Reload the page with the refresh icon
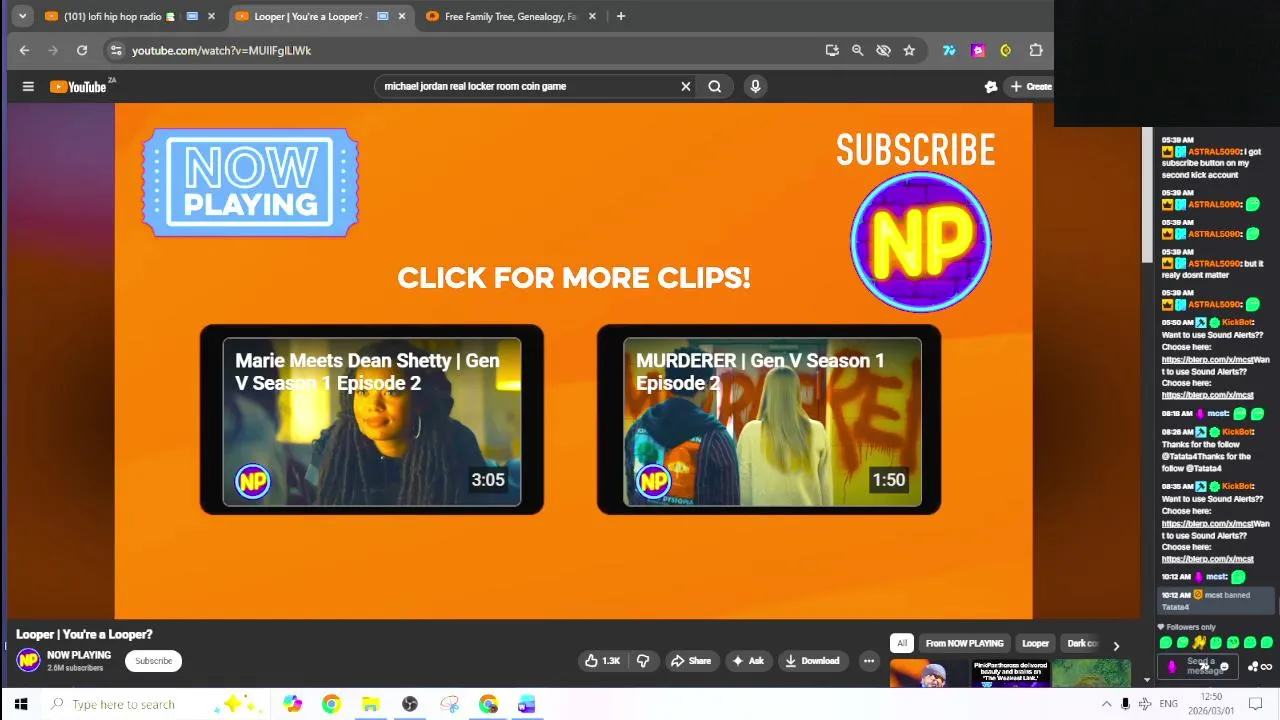The width and height of the screenshot is (1280, 720). [x=82, y=50]
